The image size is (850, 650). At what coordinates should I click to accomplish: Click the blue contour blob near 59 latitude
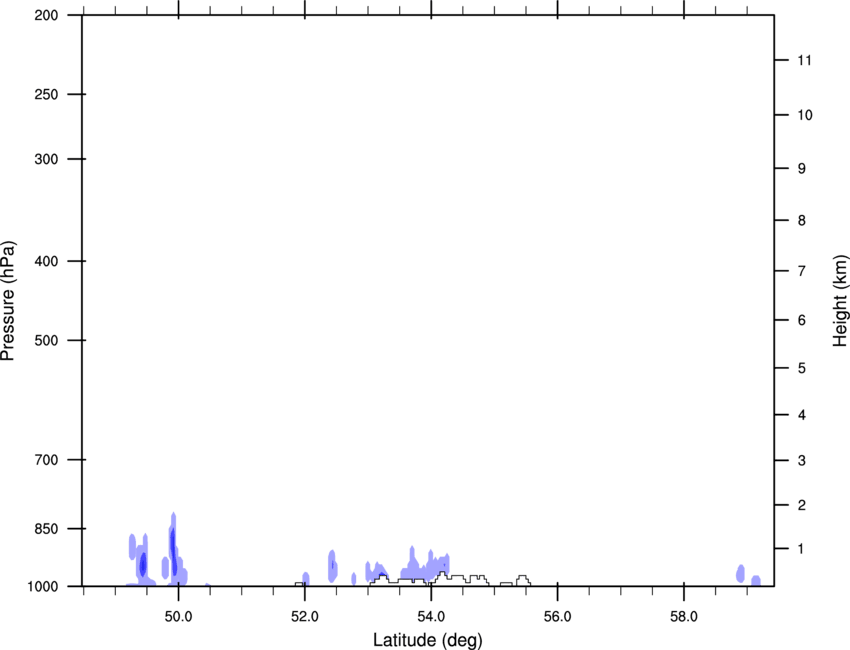click(740, 573)
